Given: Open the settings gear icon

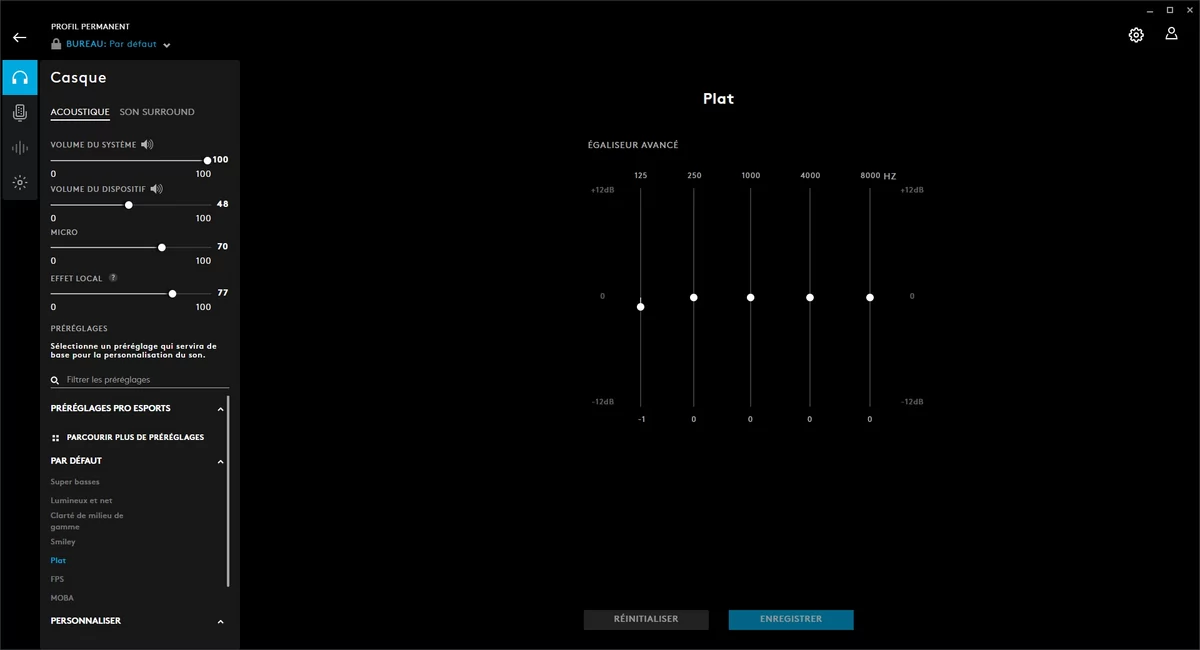Looking at the screenshot, I should click(x=1136, y=35).
